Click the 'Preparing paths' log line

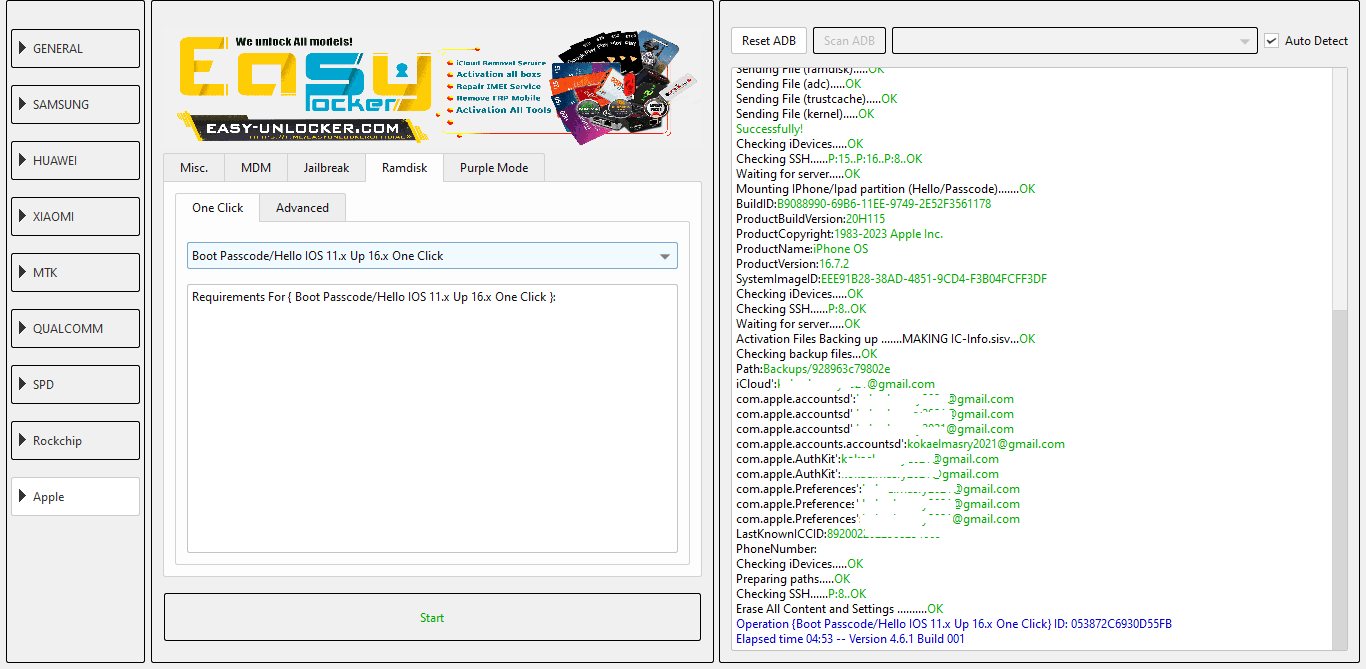point(793,579)
